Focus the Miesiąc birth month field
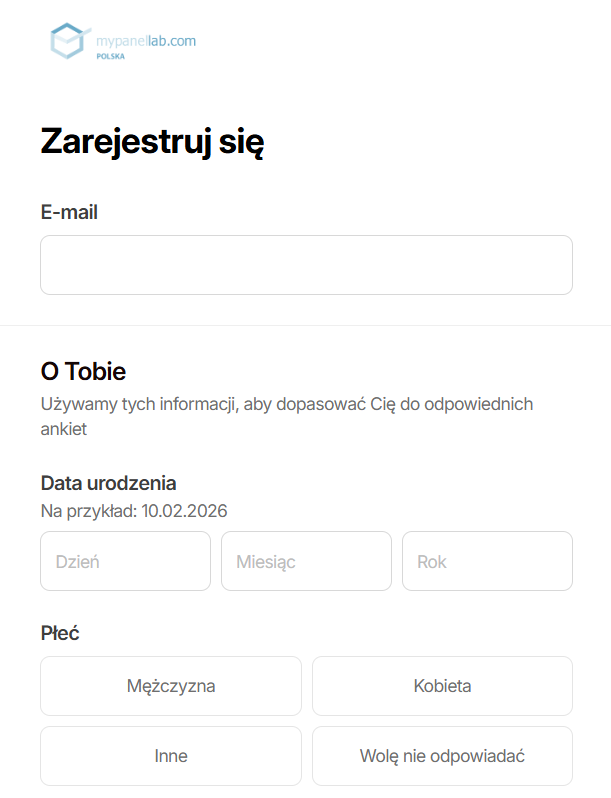This screenshot has height=798, width=611. coord(306,561)
